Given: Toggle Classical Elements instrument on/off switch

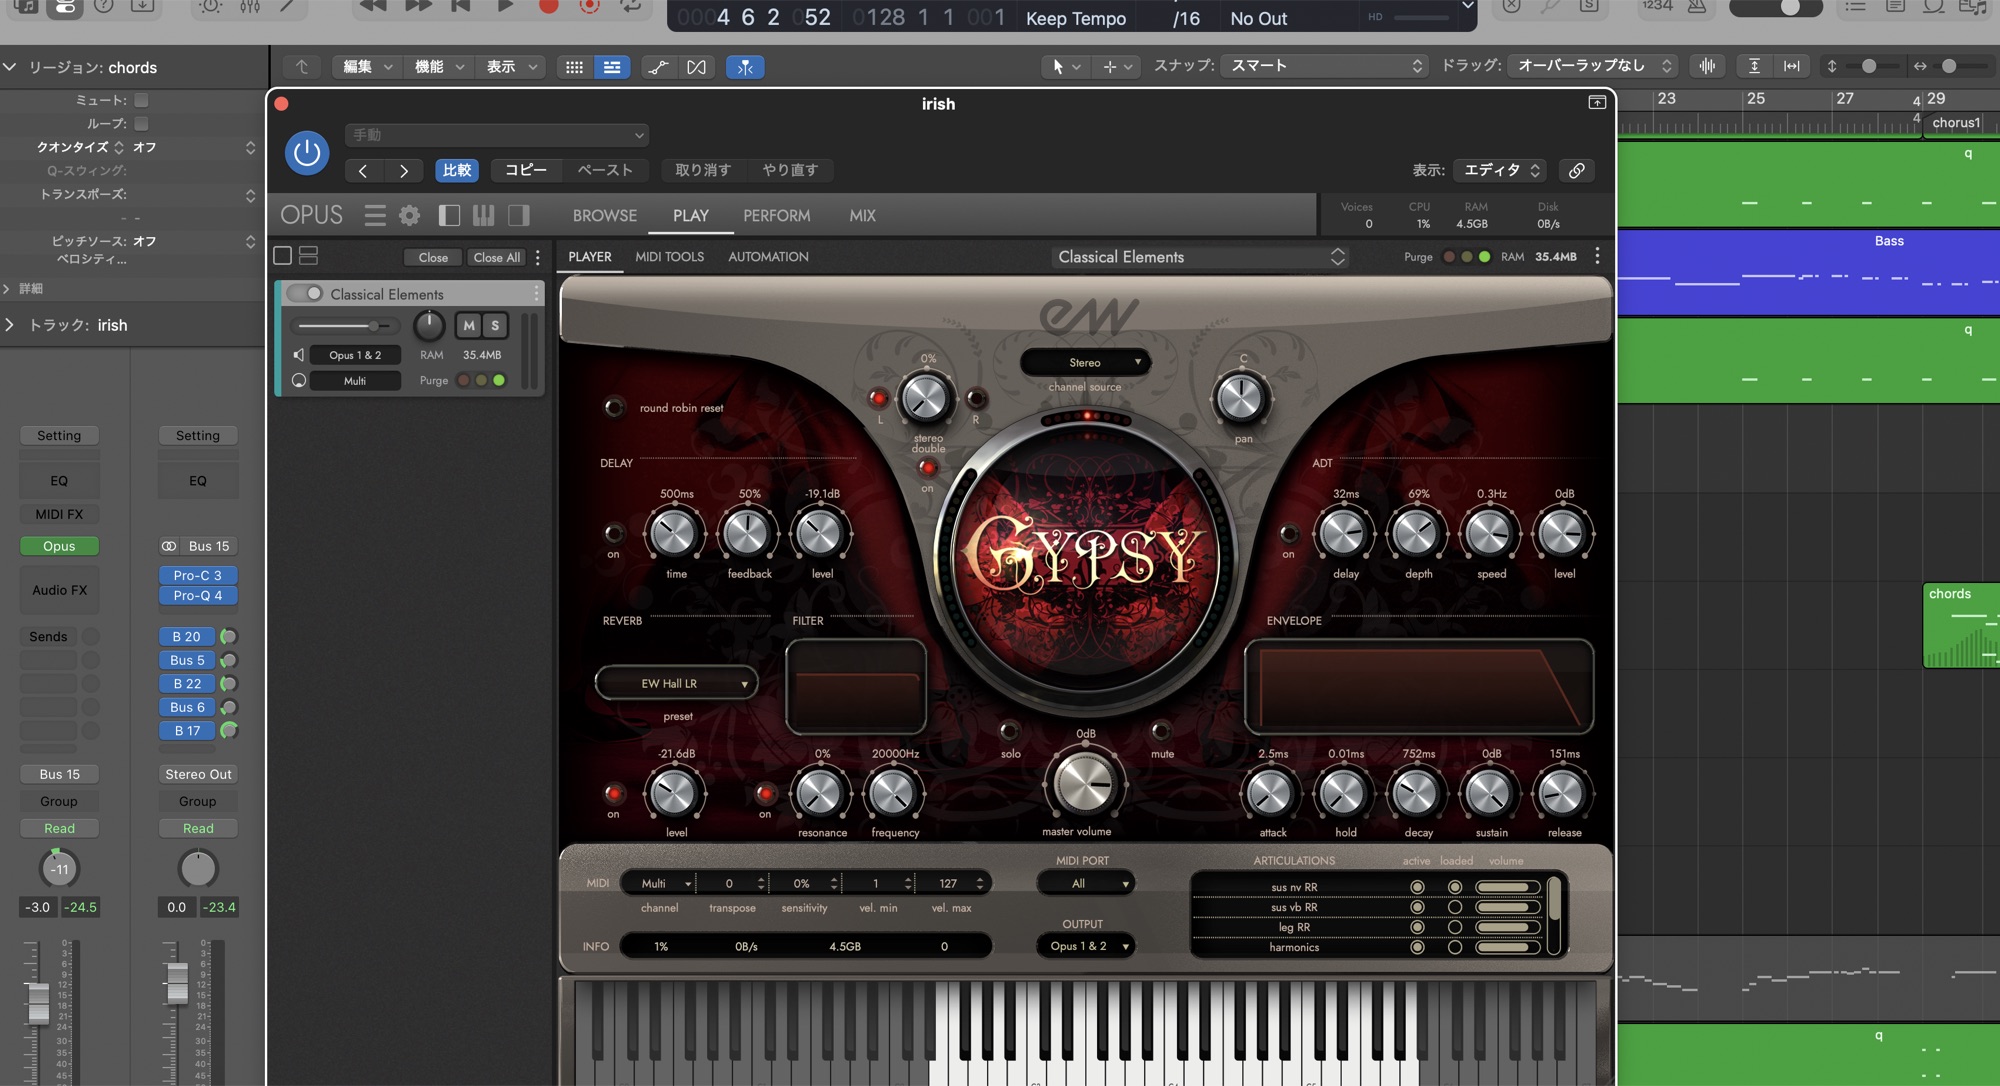Looking at the screenshot, I should (x=305, y=294).
